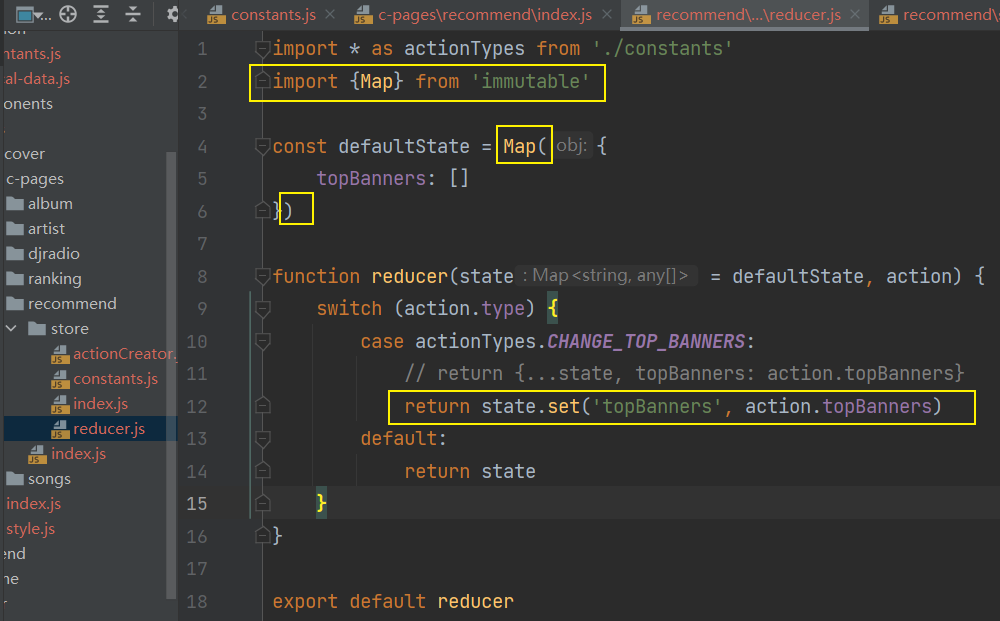Click JS icon on constants.js tab
The height and width of the screenshot is (621, 1000).
click(217, 15)
